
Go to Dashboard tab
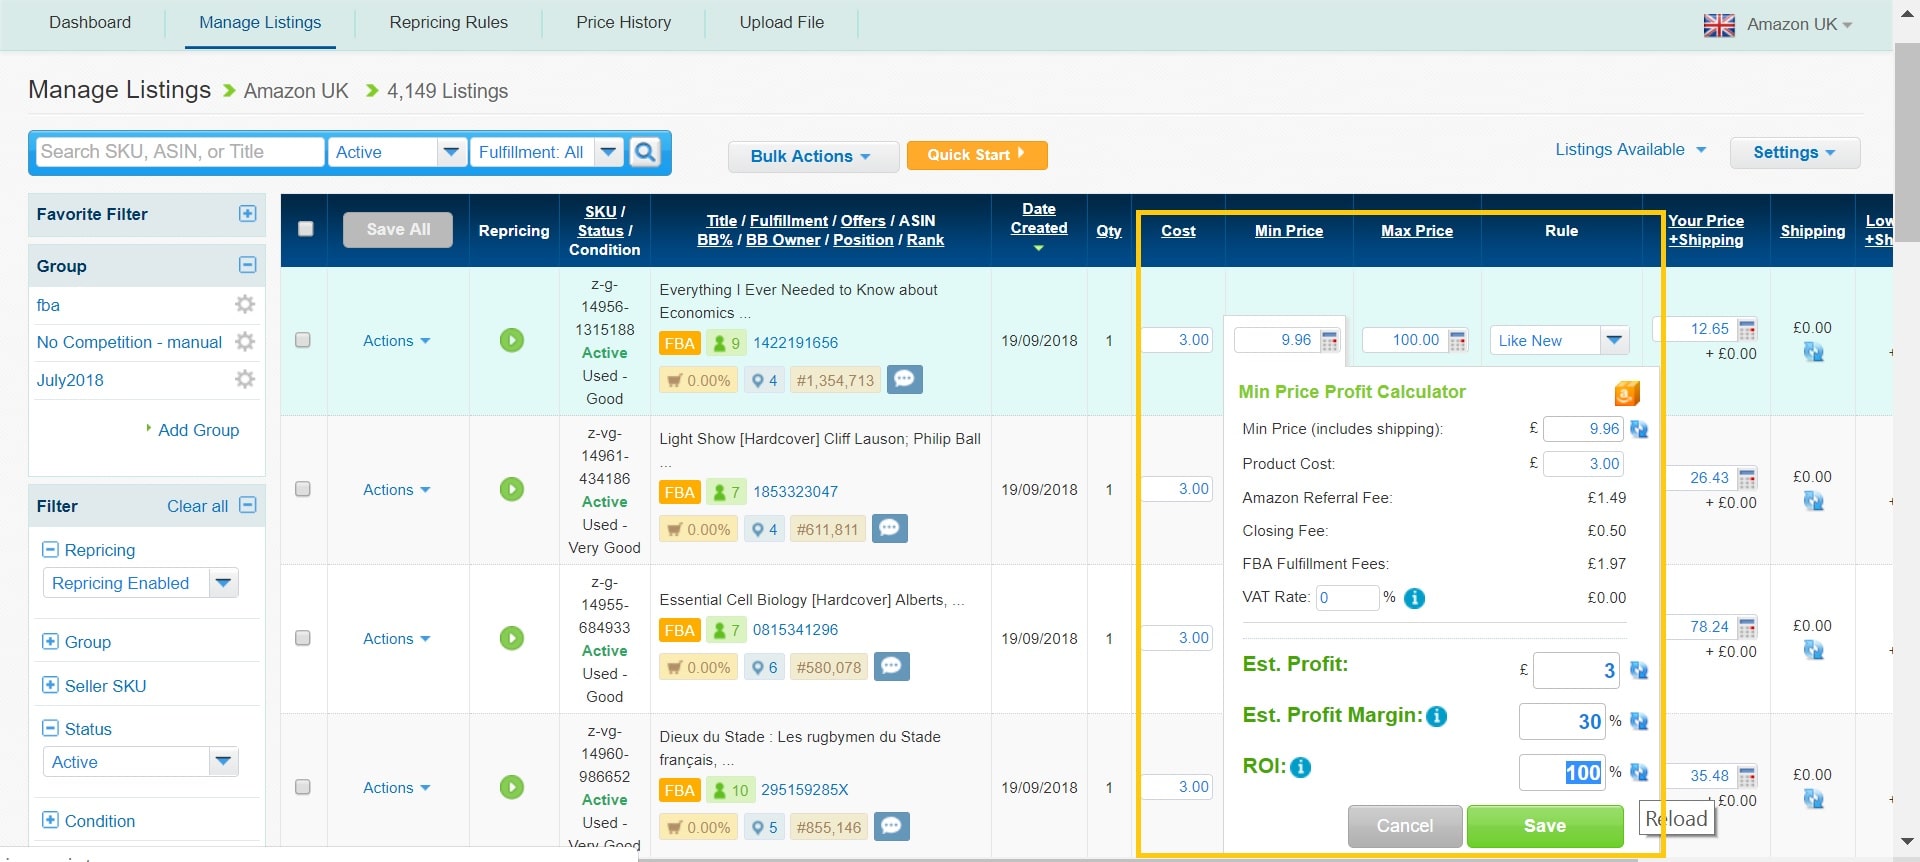click(x=90, y=23)
